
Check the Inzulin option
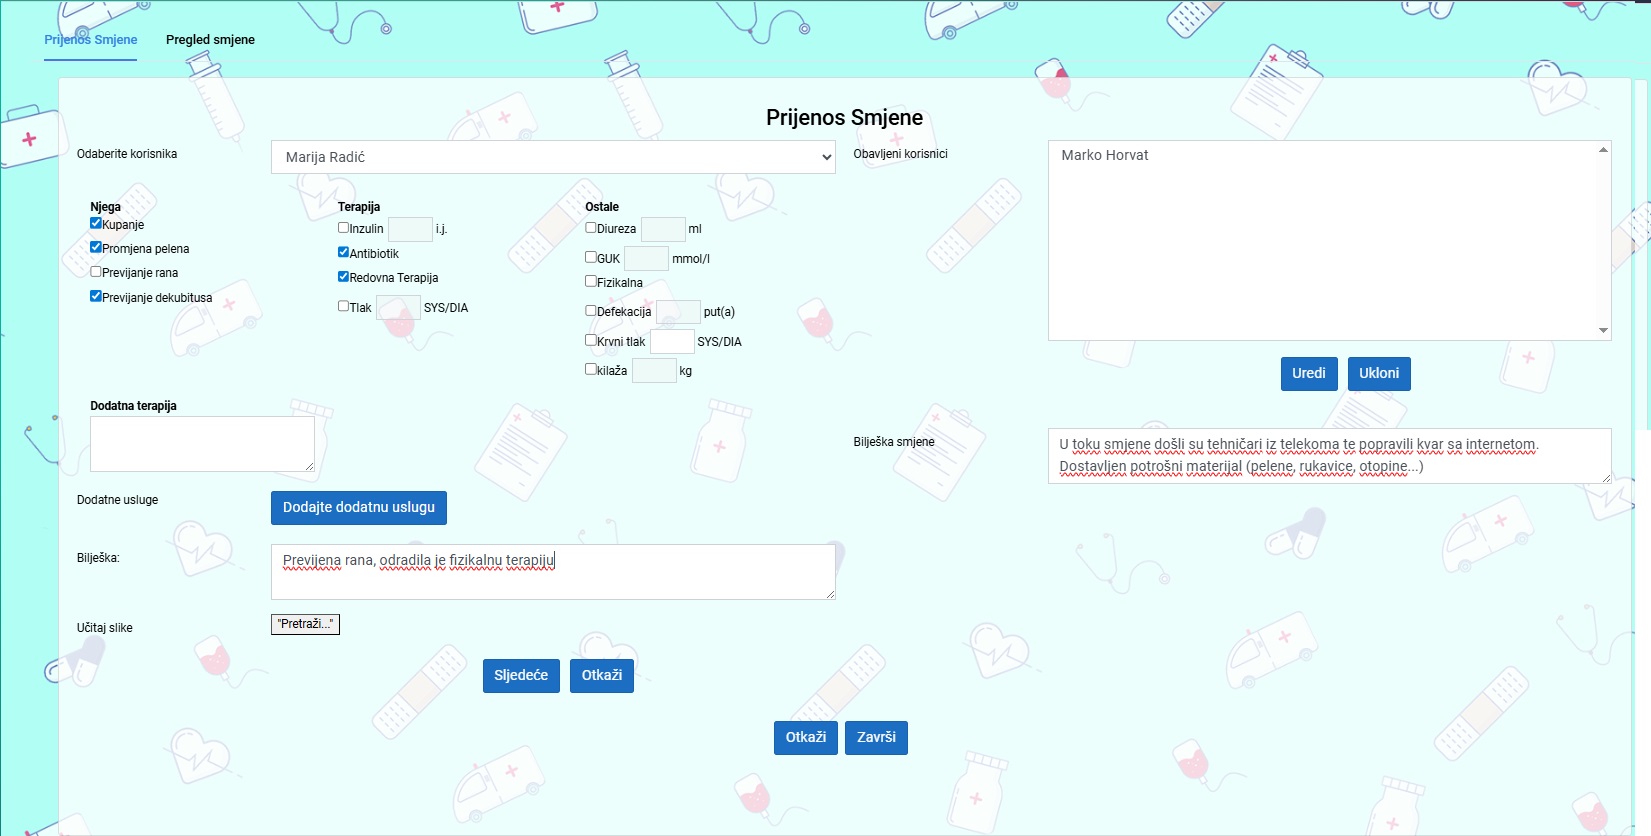click(x=344, y=228)
